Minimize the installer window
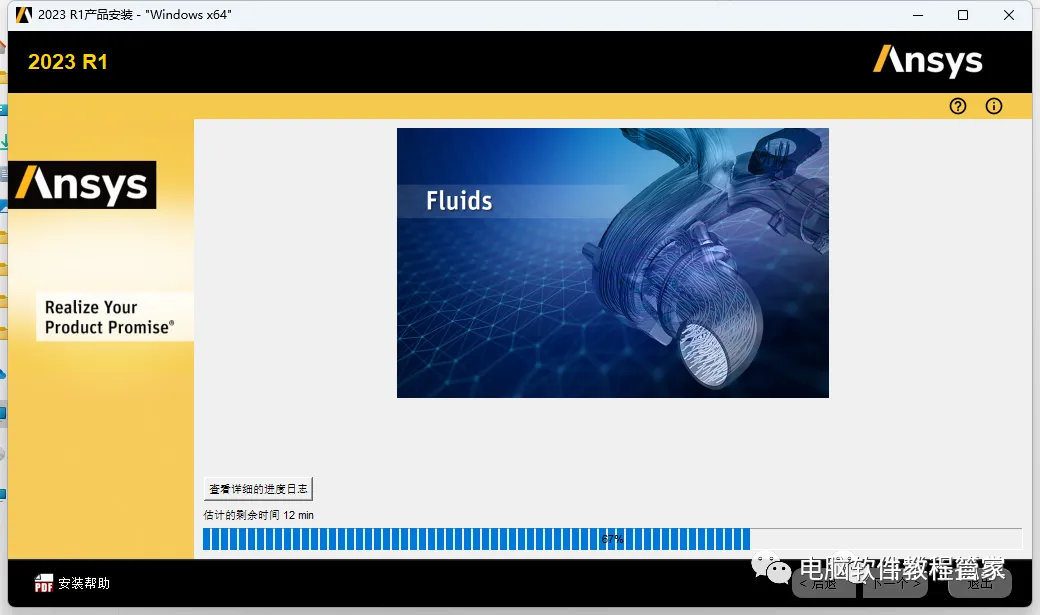The width and height of the screenshot is (1040, 615). [918, 15]
